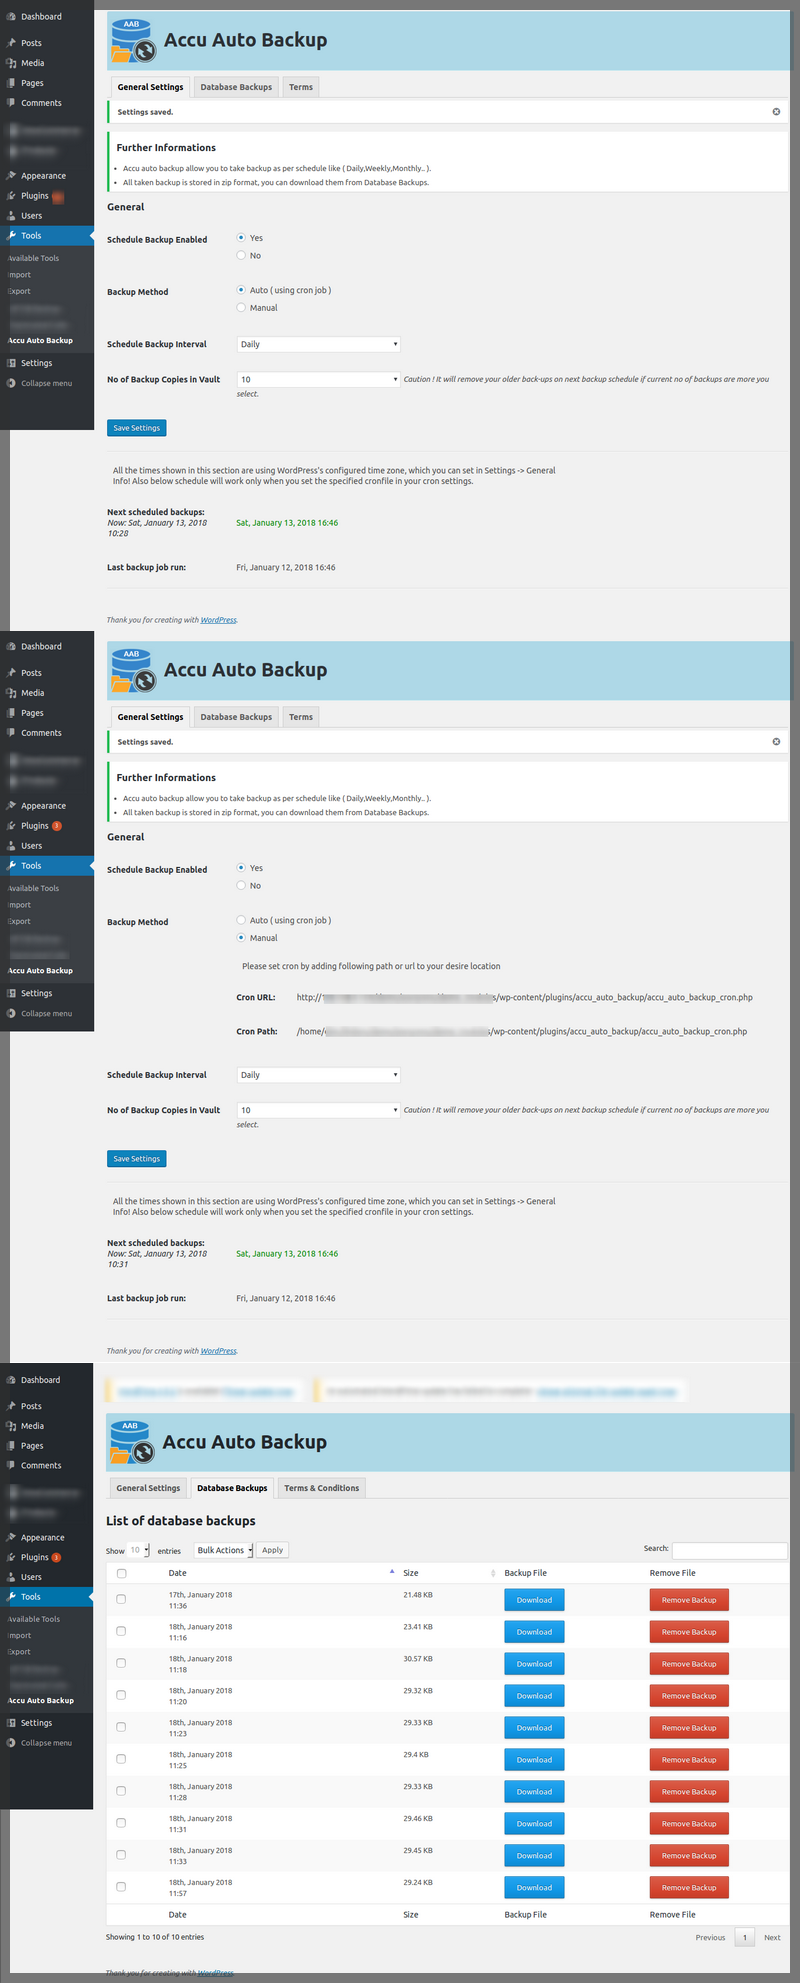Remove the 18th January 11:33 backup

[689, 1856]
